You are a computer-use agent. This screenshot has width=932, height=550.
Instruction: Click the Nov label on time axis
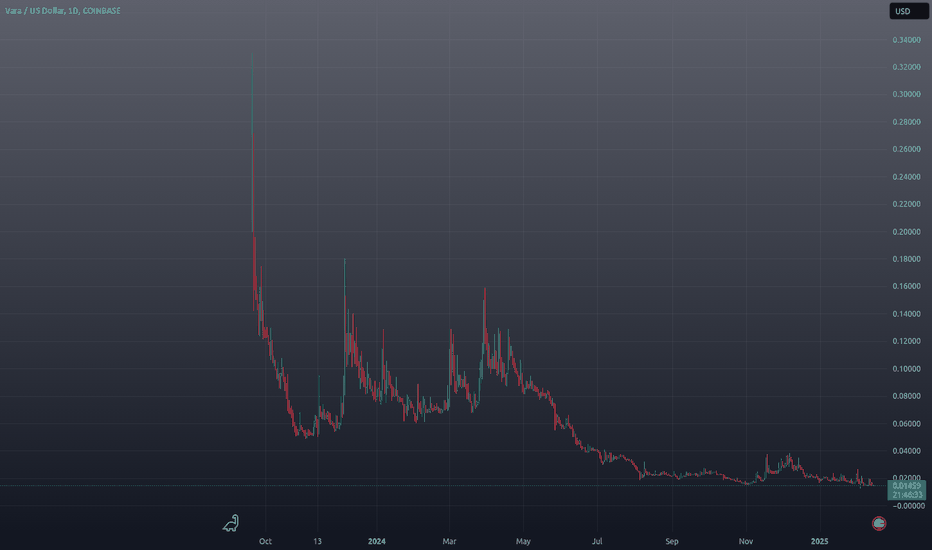point(745,541)
